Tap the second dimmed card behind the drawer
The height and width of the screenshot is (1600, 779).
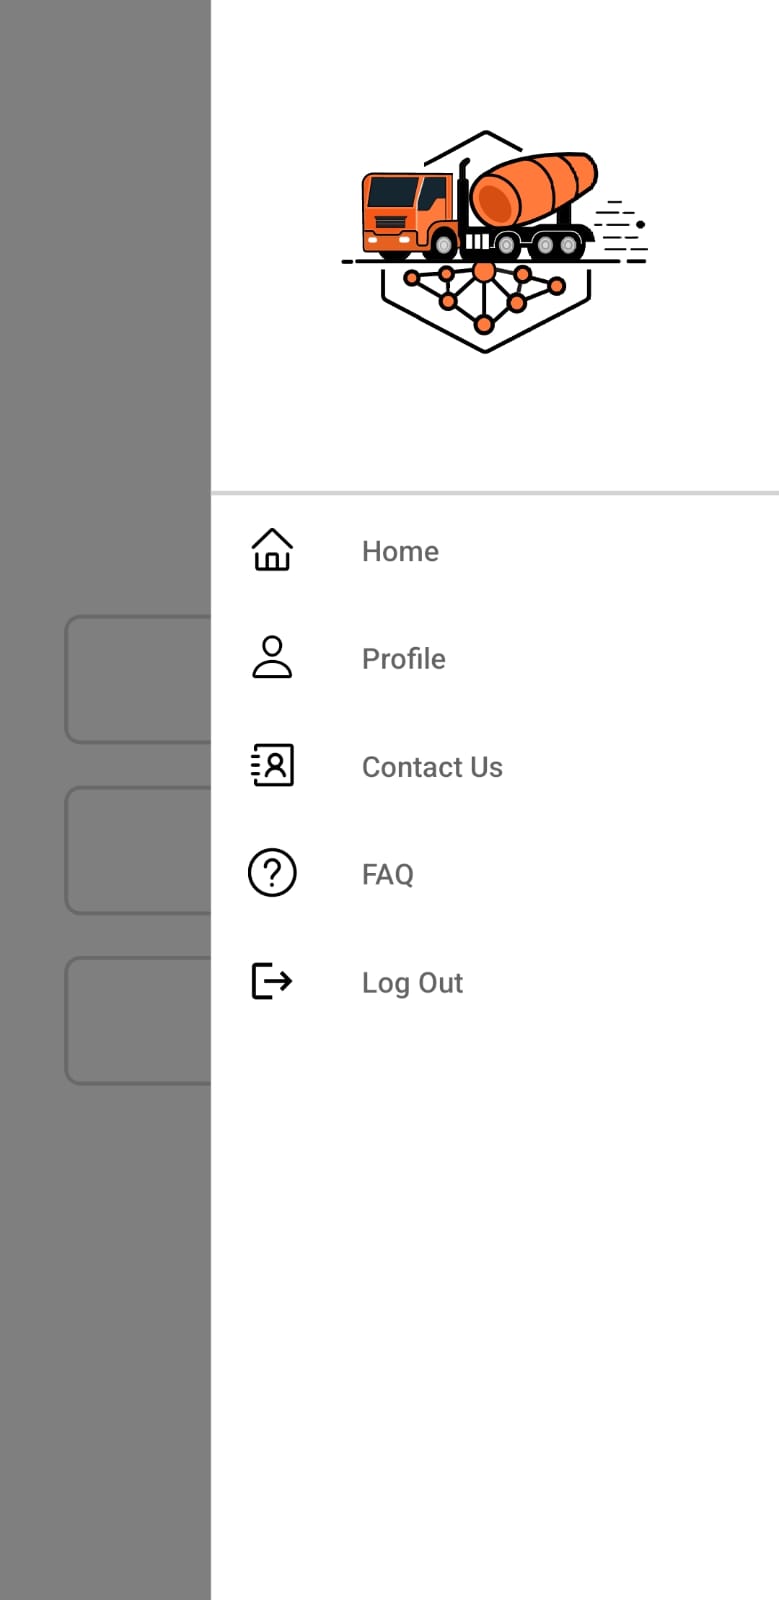(x=138, y=850)
